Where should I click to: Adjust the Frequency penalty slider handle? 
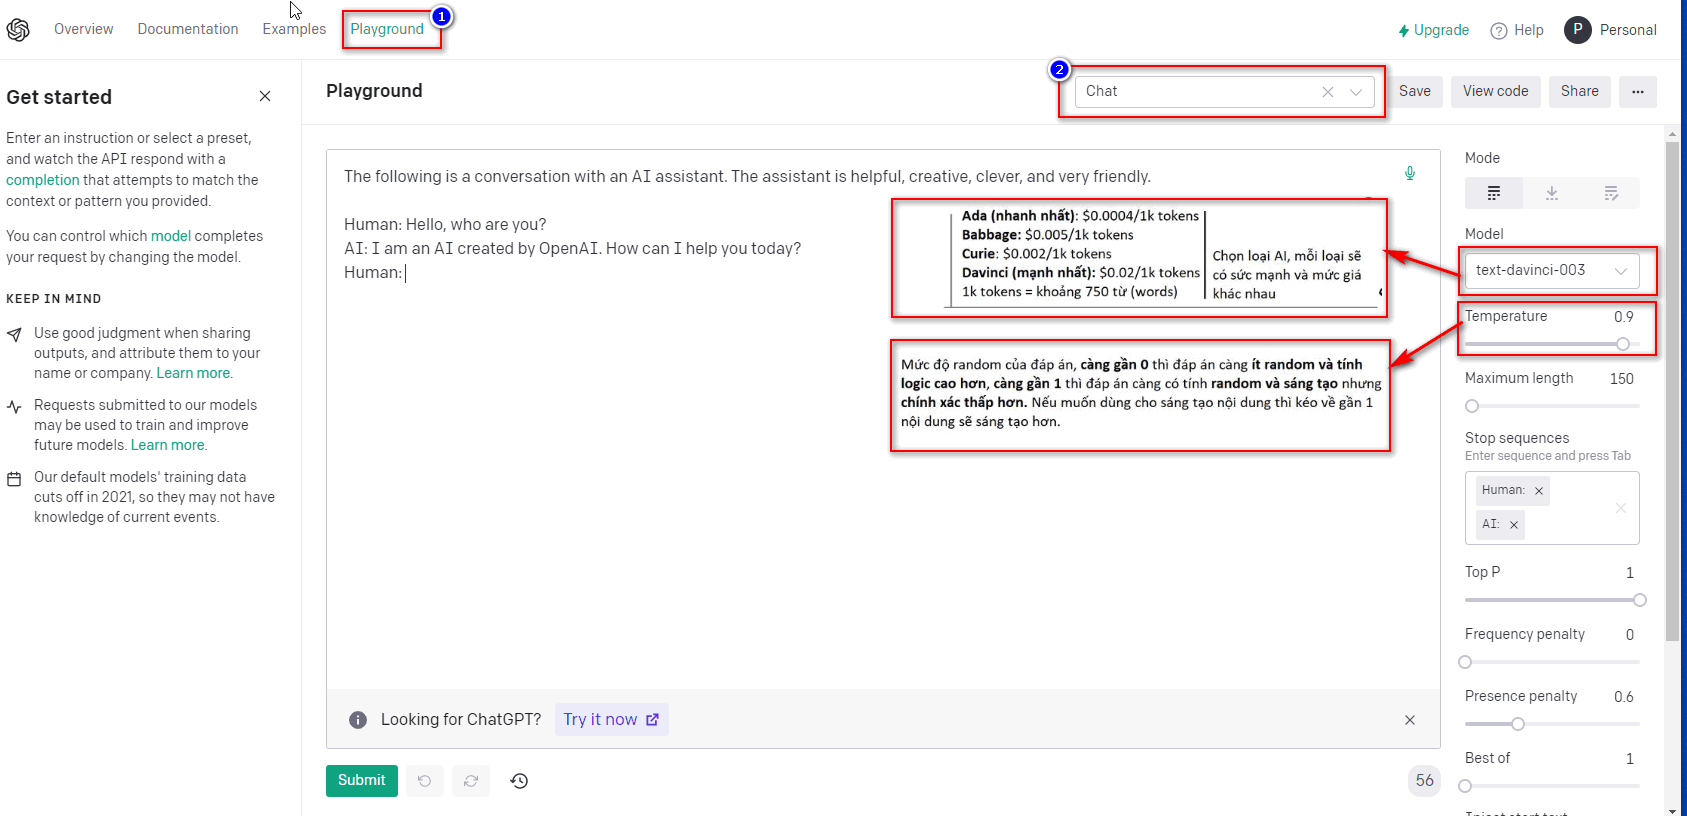coord(1465,662)
